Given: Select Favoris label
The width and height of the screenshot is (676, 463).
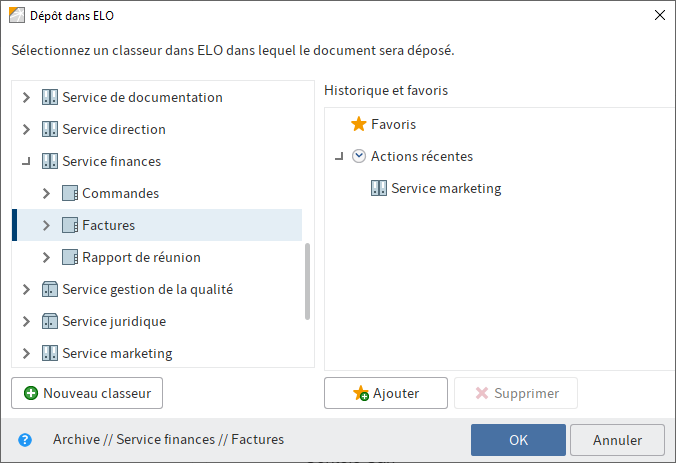Looking at the screenshot, I should click(394, 124).
